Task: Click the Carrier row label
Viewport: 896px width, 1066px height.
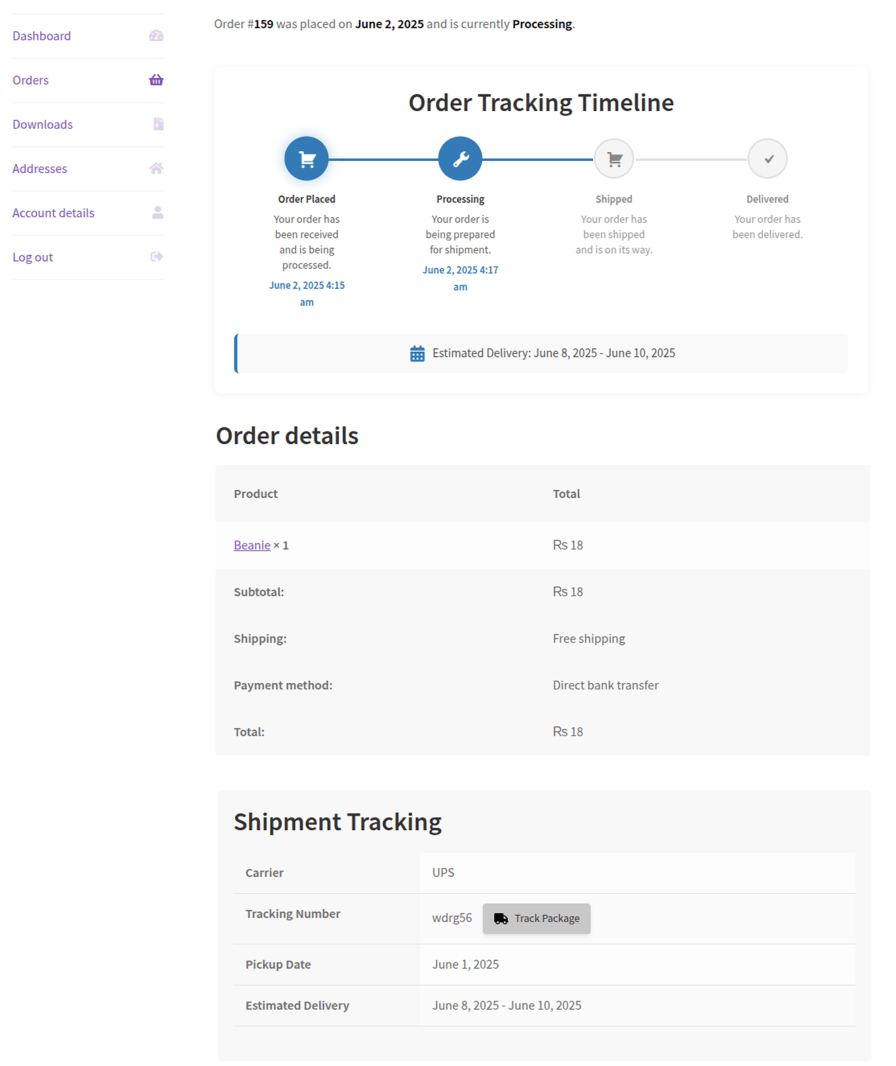Action: [264, 872]
